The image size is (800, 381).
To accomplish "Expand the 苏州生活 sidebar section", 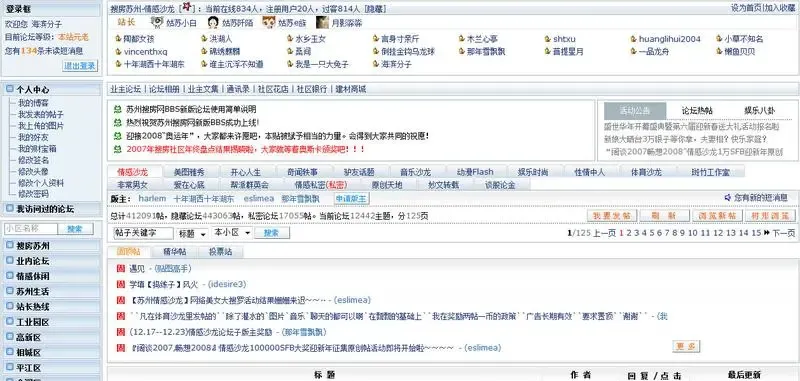I will tap(10, 291).
